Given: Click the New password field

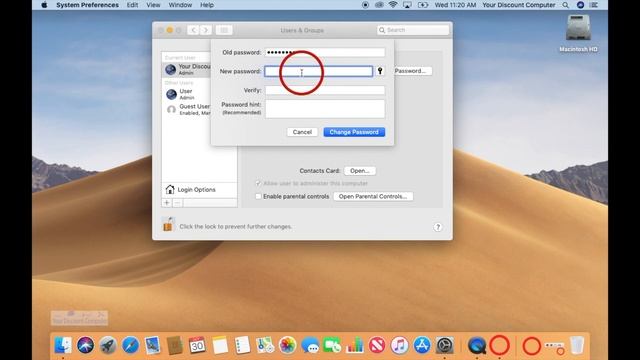Looking at the screenshot, I should pyautogui.click(x=318, y=71).
